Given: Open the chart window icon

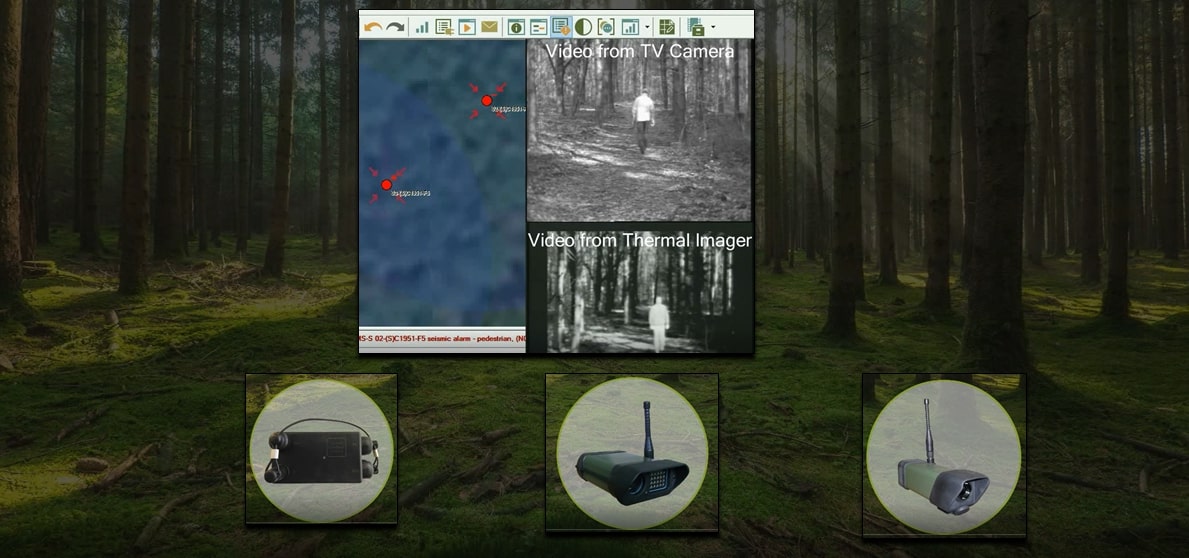Looking at the screenshot, I should tap(630, 27).
